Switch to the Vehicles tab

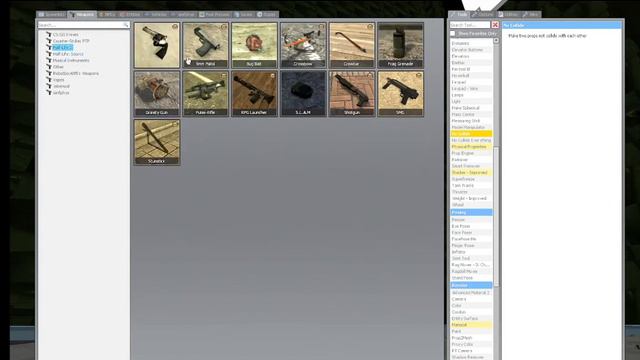tap(156, 14)
